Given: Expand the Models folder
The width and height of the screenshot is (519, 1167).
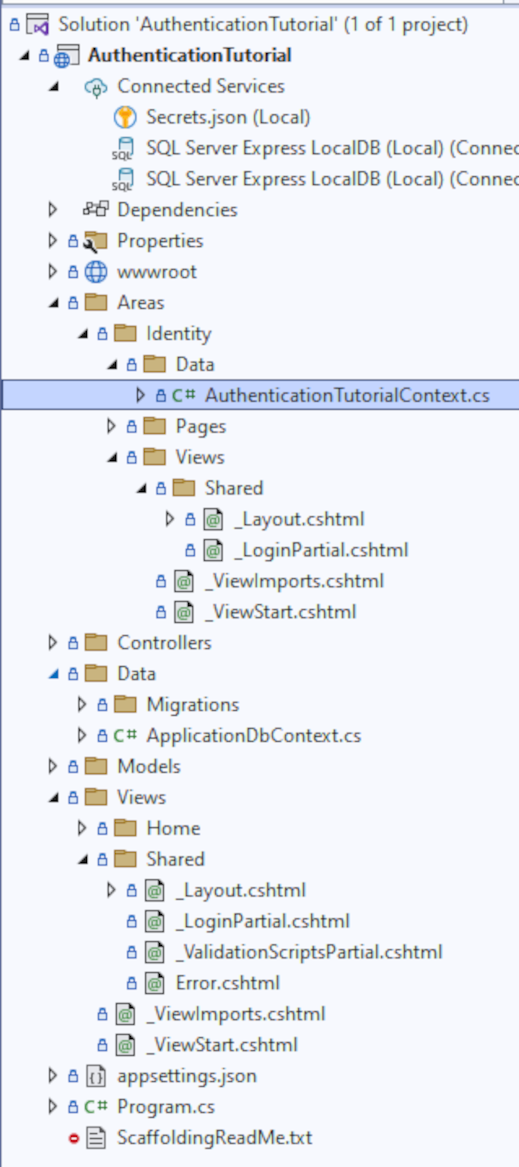Looking at the screenshot, I should coord(52,766).
